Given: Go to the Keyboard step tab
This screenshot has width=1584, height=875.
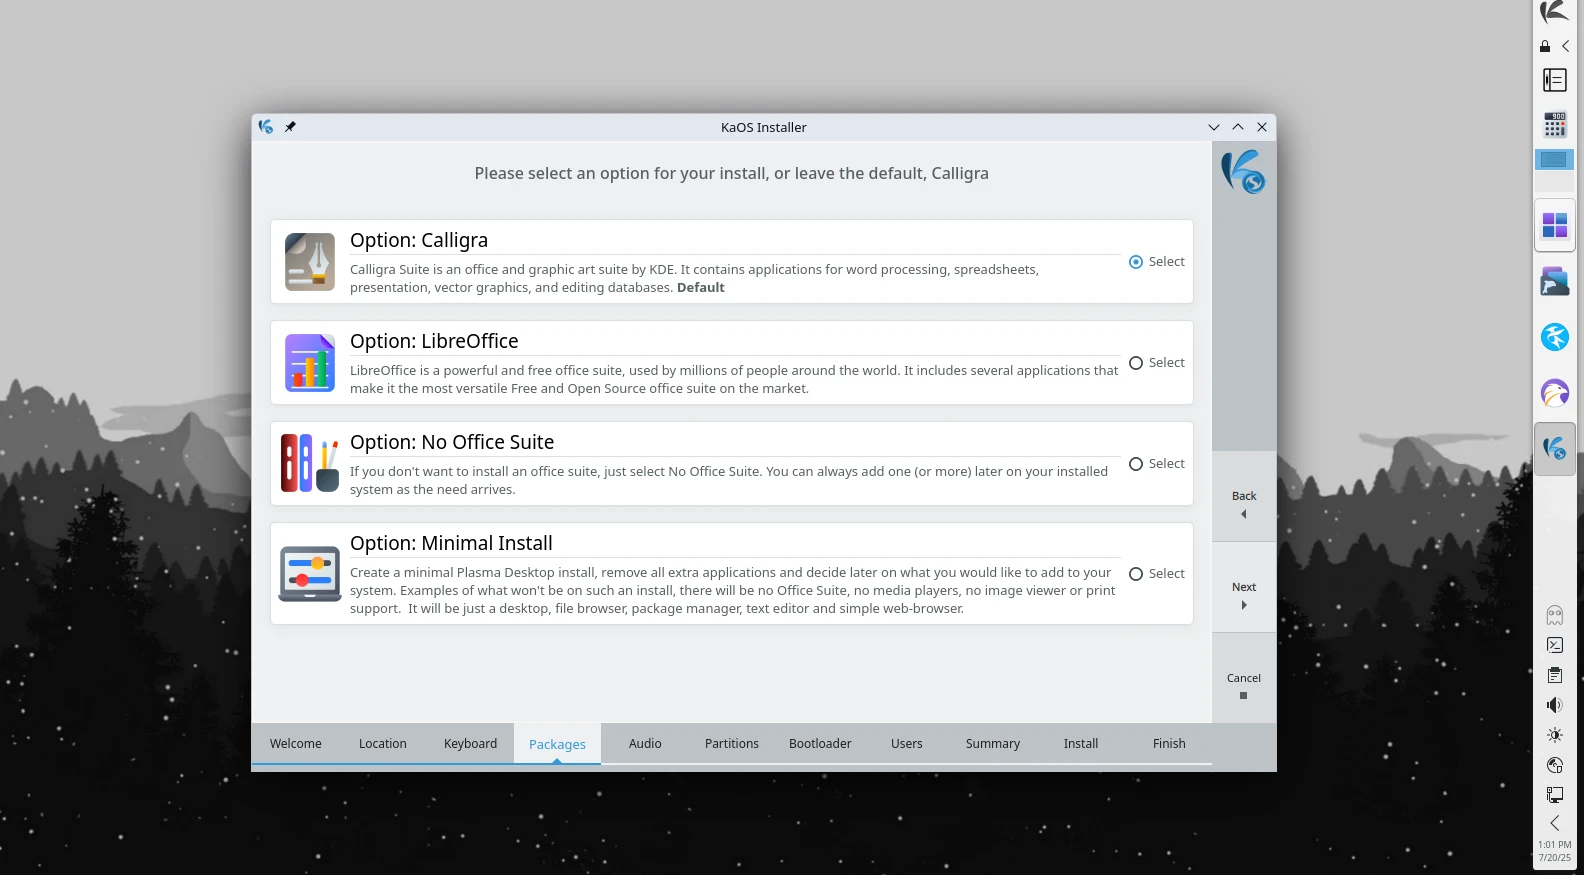Looking at the screenshot, I should coord(470,744).
